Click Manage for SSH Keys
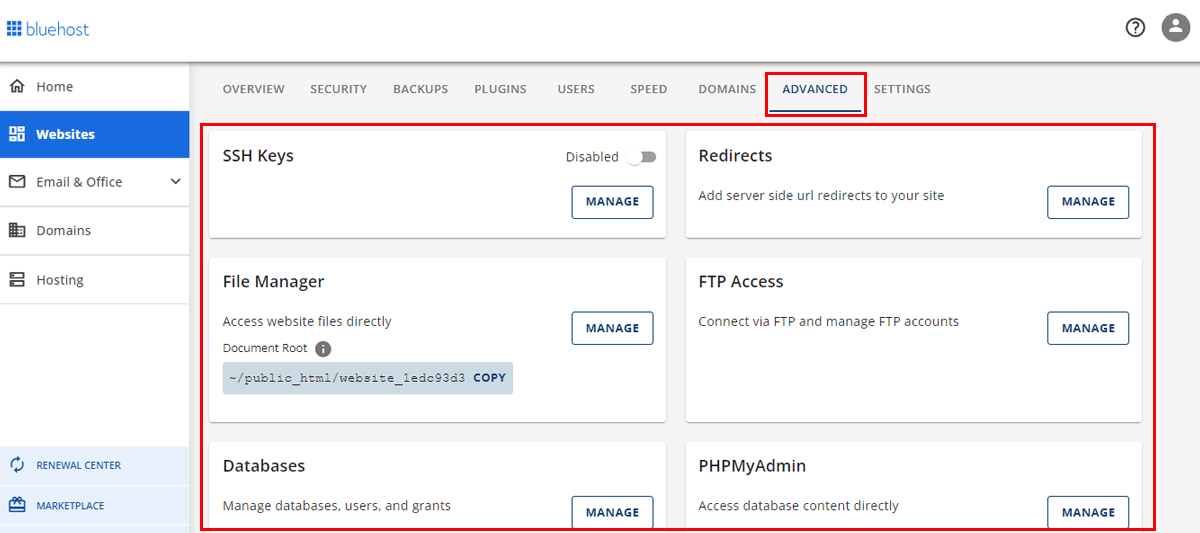 612,202
